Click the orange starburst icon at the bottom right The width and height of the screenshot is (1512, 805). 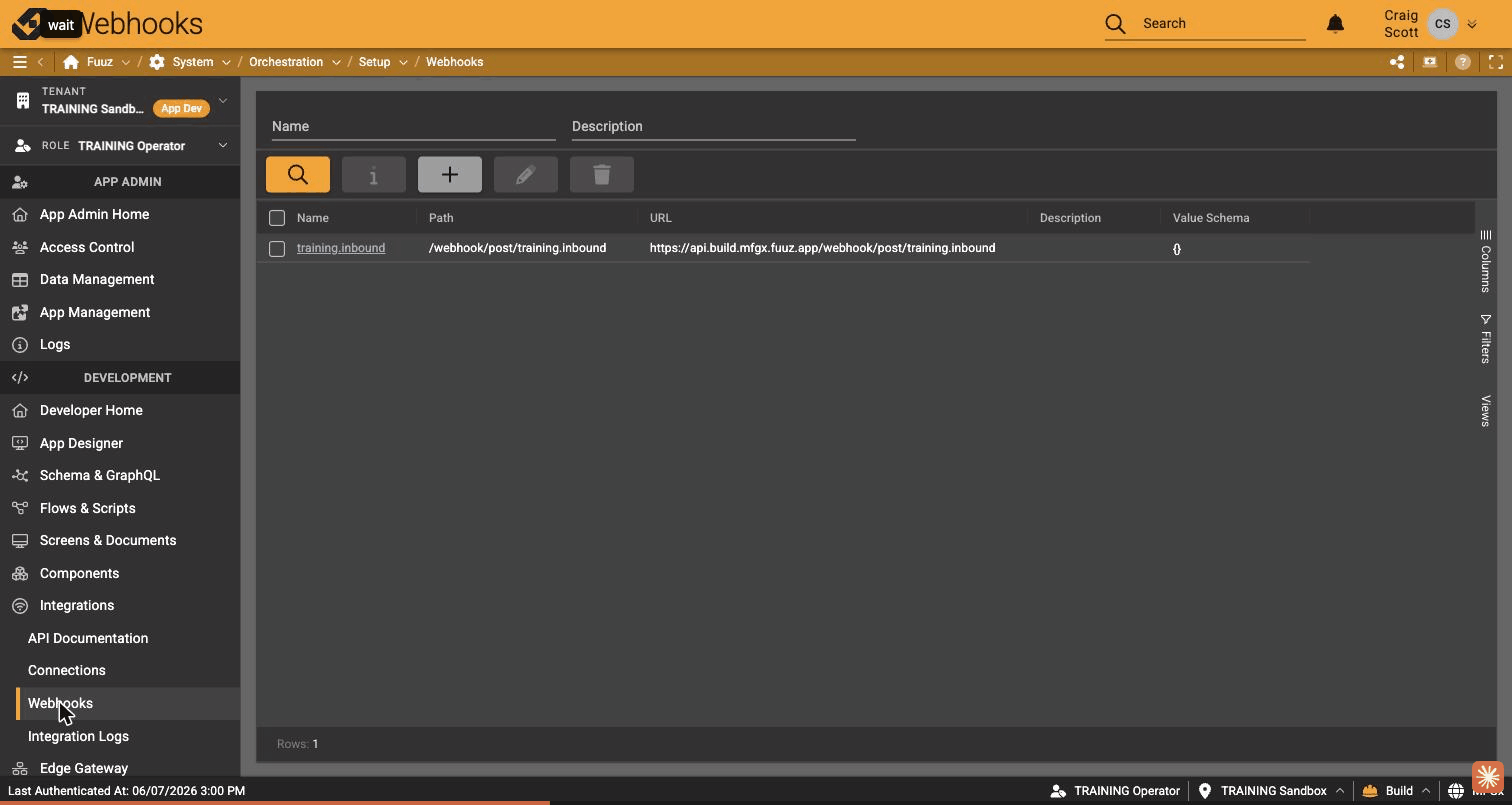[1487, 777]
